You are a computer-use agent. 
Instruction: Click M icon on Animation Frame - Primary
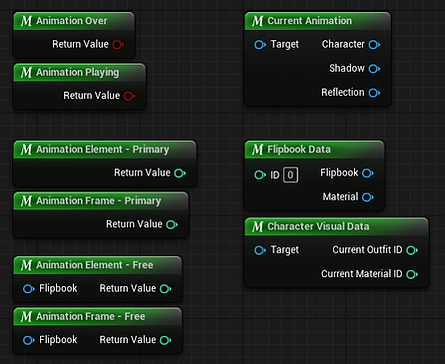[26, 201]
